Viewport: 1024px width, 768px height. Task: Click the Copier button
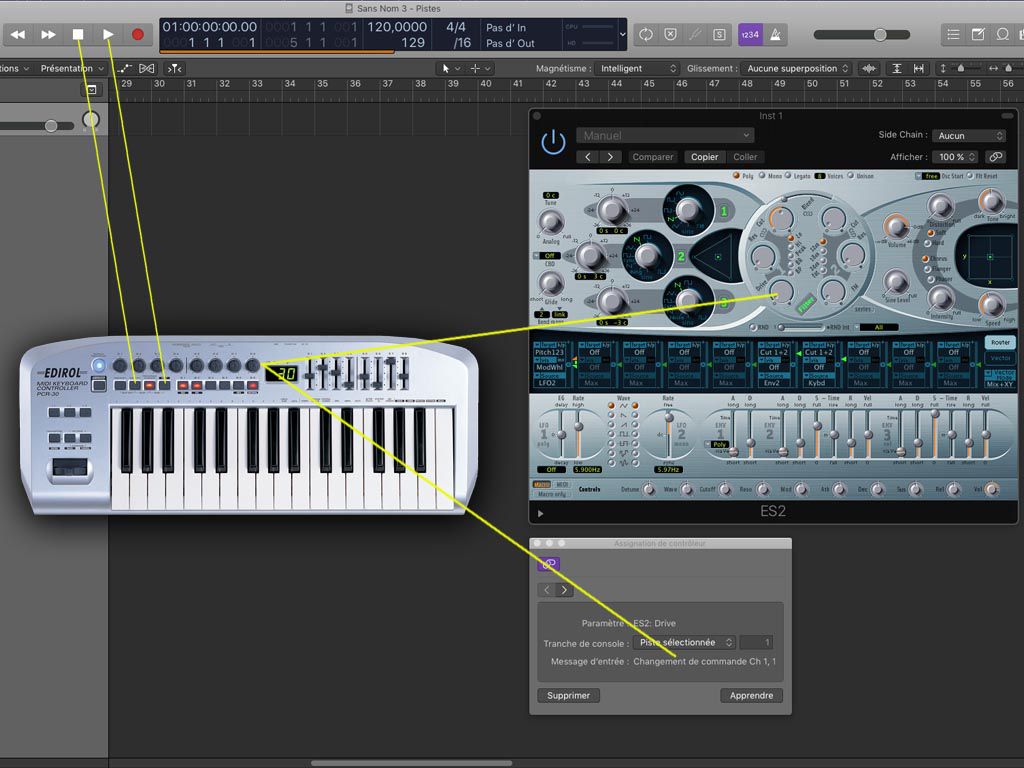(705, 157)
